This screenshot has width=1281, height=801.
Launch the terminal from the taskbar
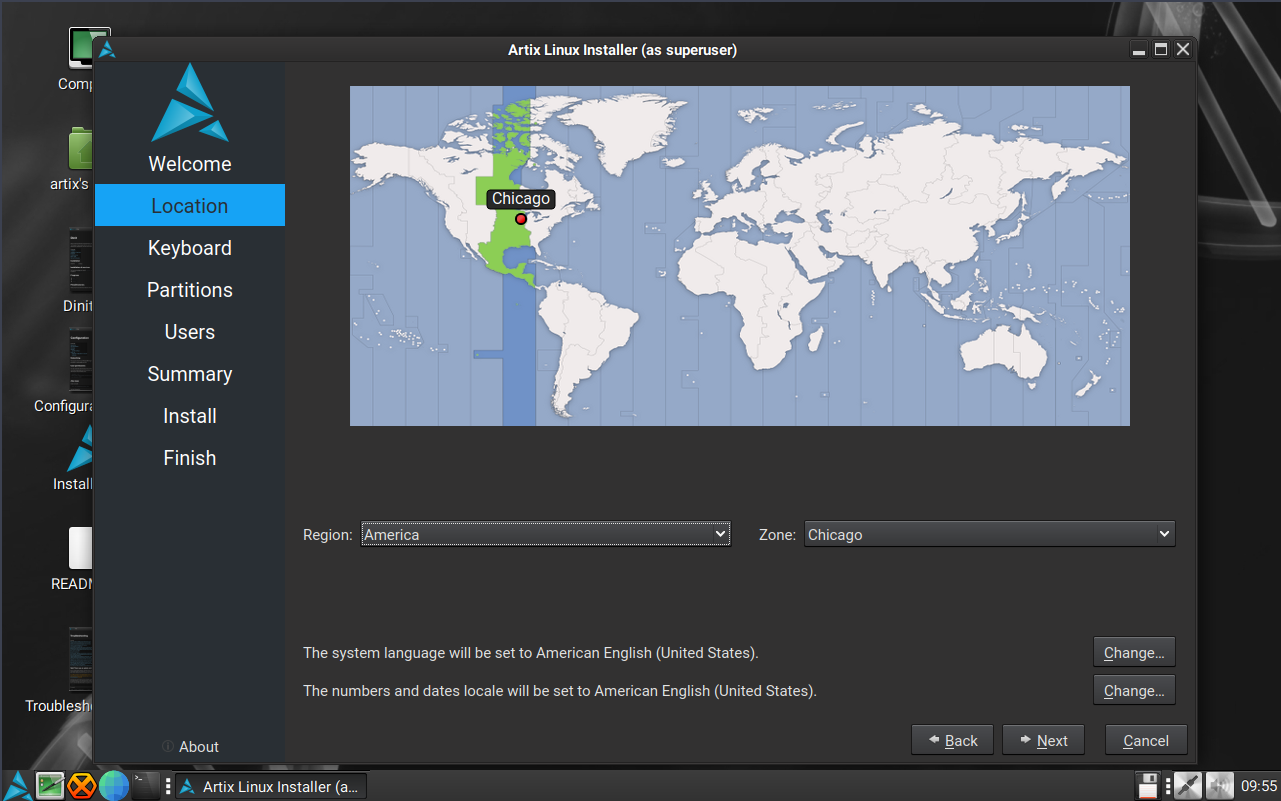(145, 786)
